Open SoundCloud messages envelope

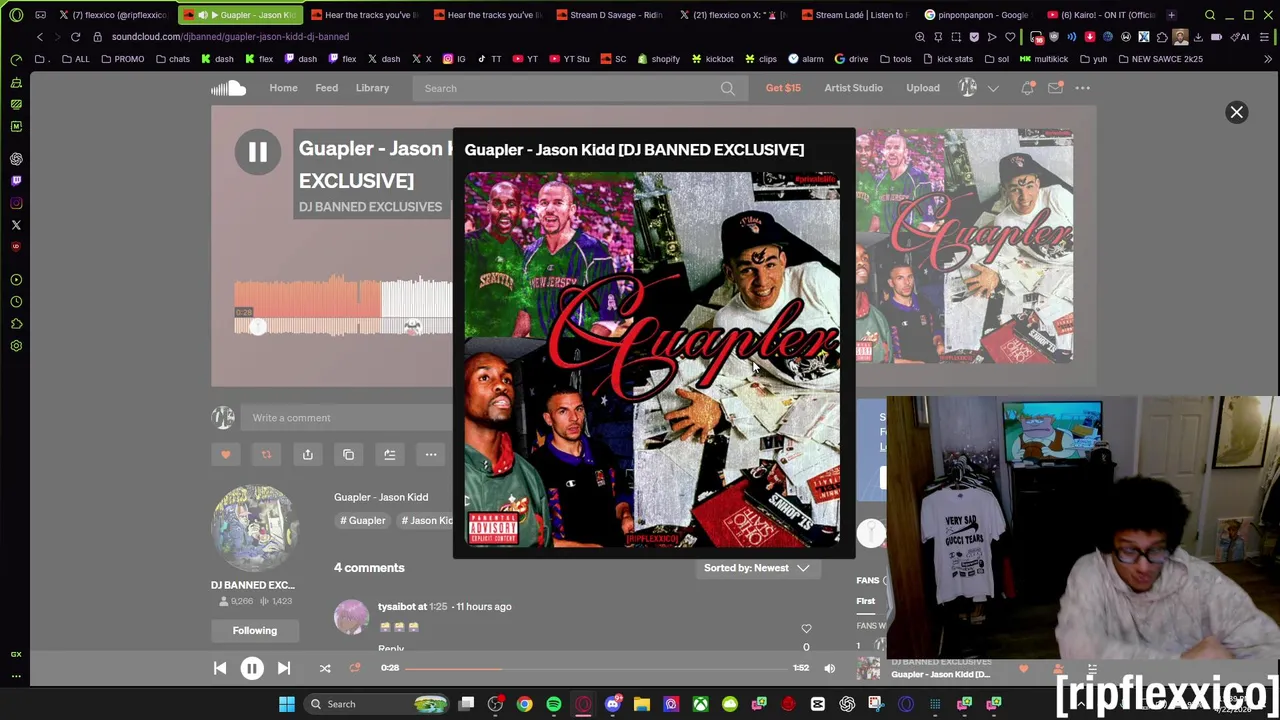(1055, 88)
